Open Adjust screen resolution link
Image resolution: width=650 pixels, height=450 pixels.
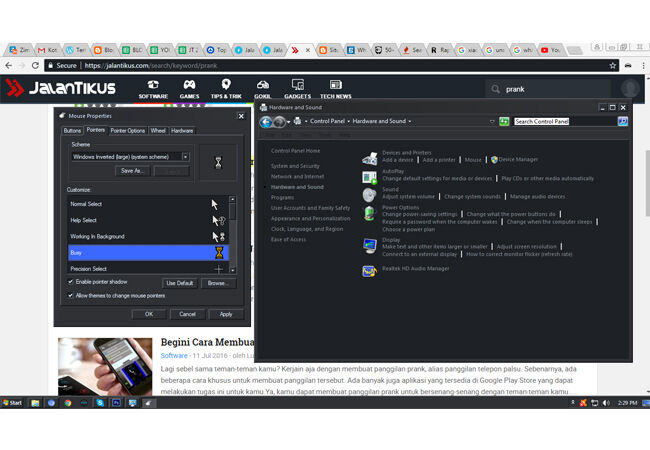click(x=526, y=247)
